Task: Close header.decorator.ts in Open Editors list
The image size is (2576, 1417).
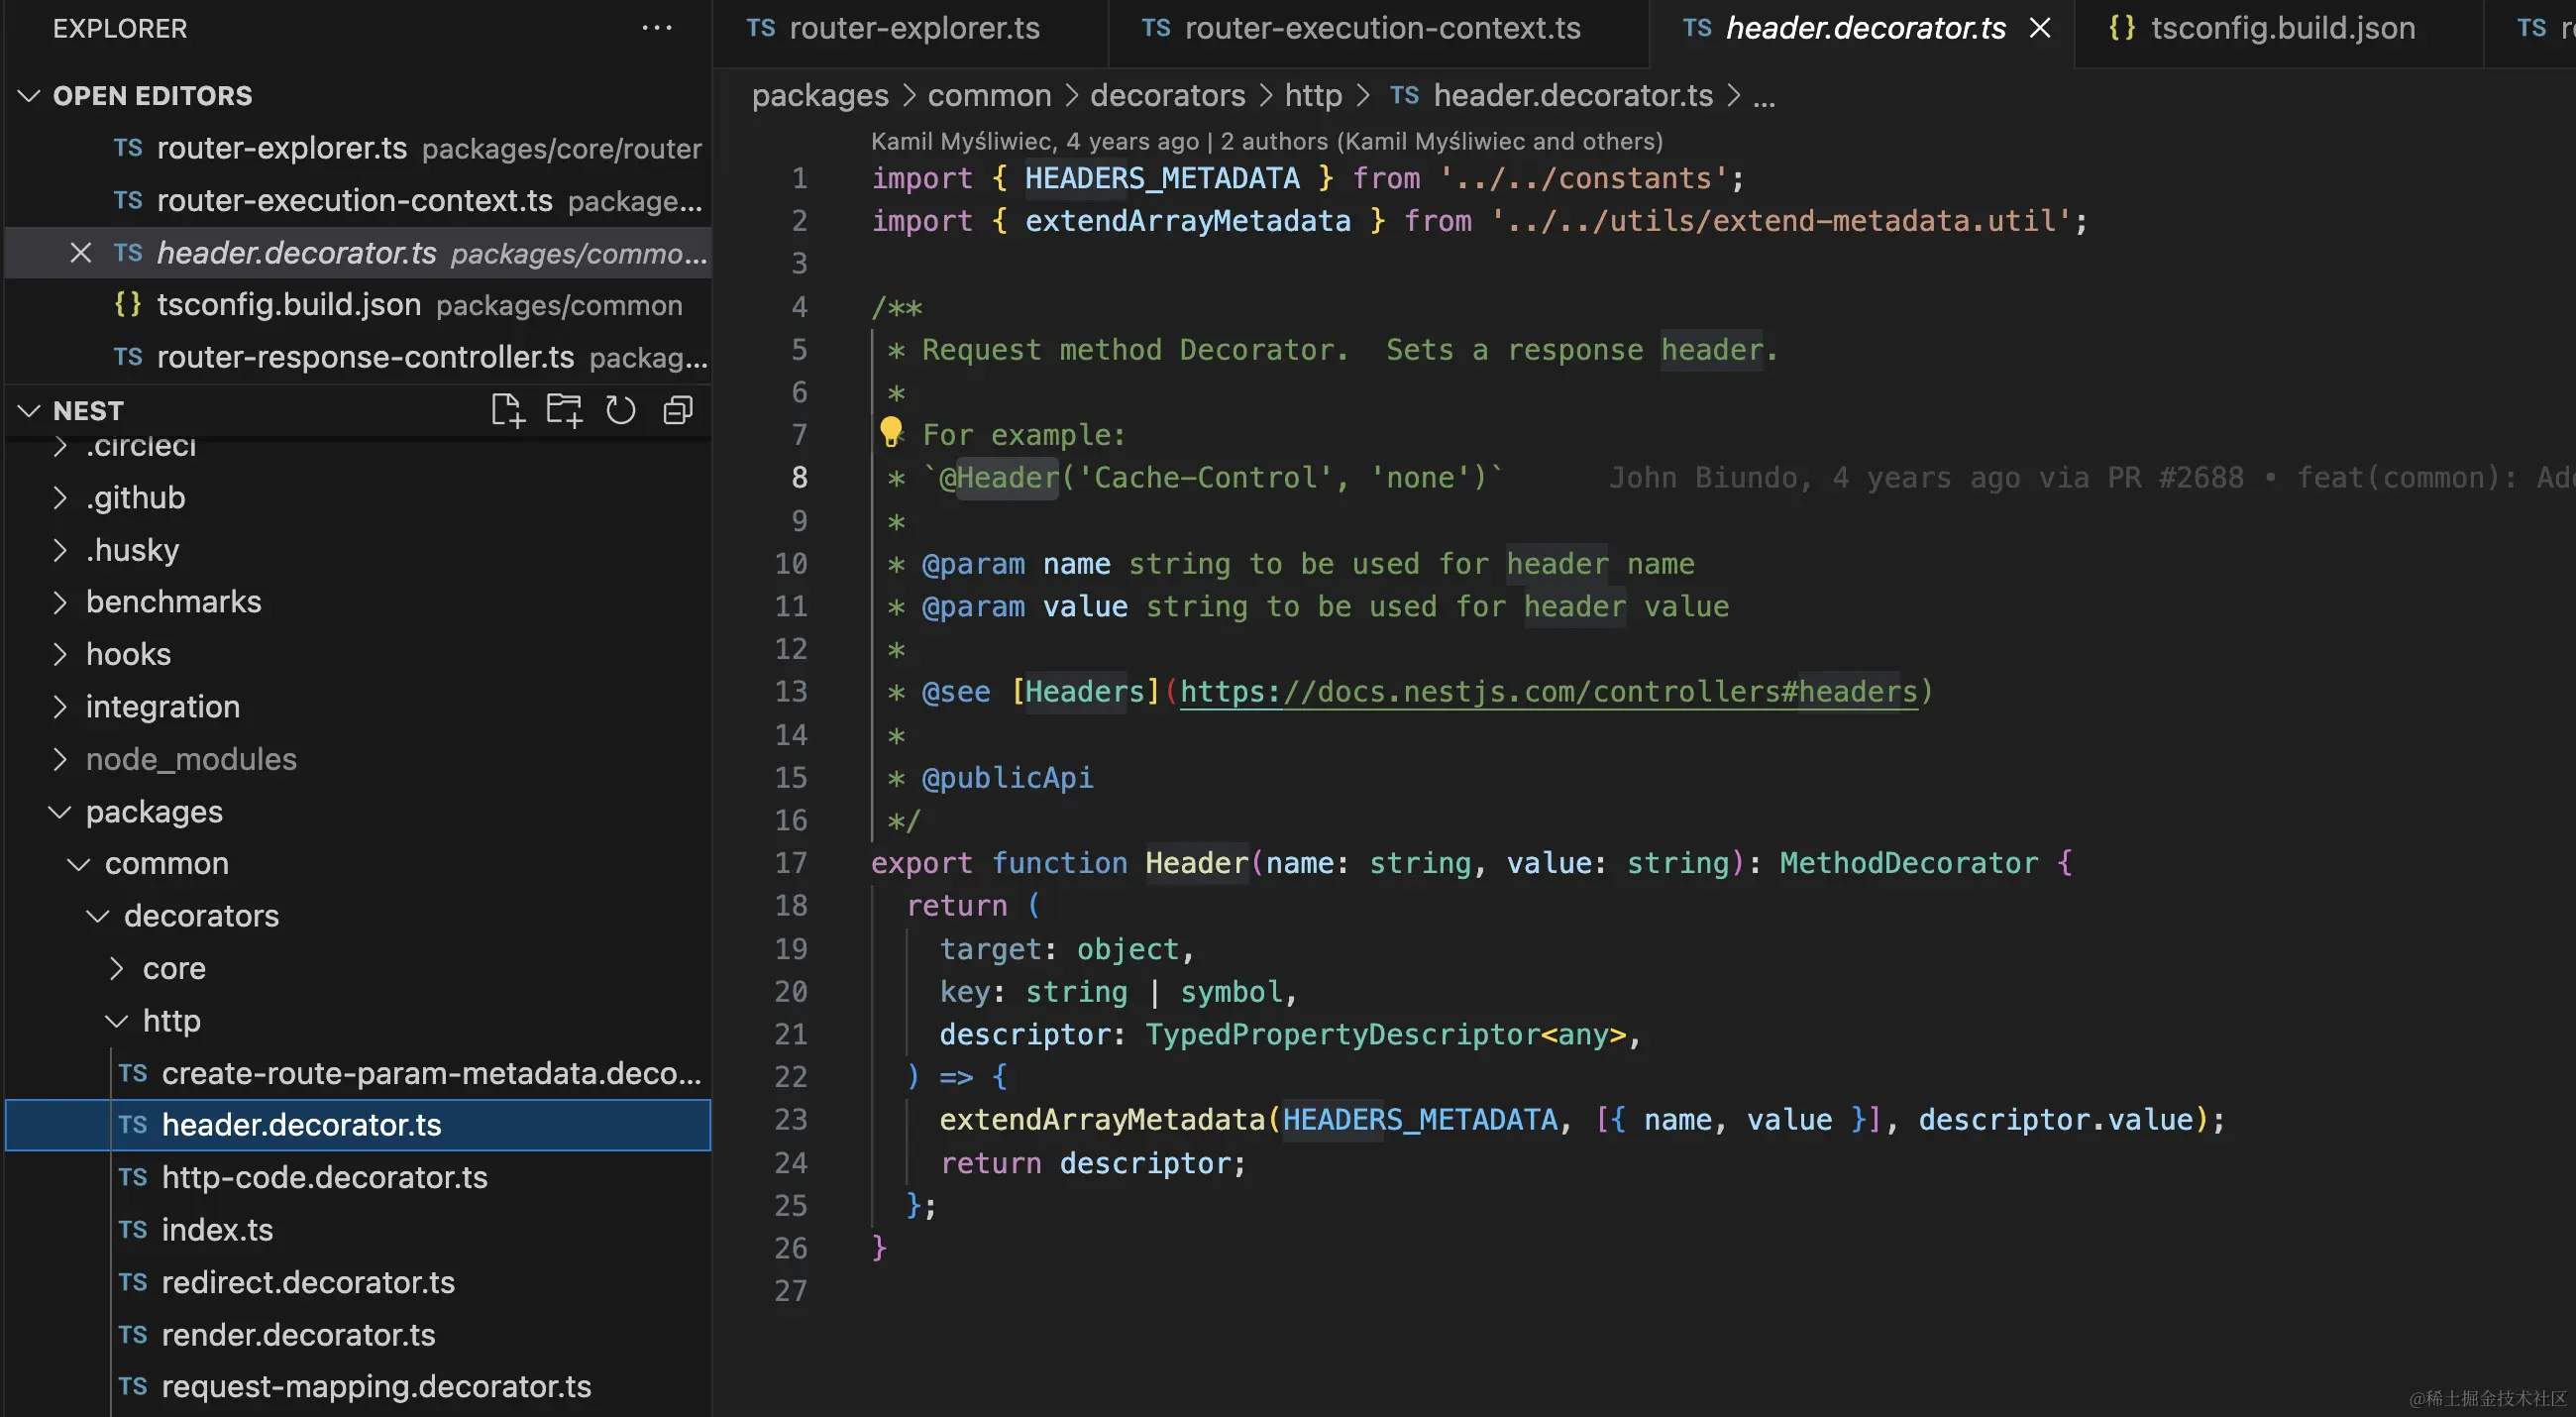Action: click(x=81, y=253)
